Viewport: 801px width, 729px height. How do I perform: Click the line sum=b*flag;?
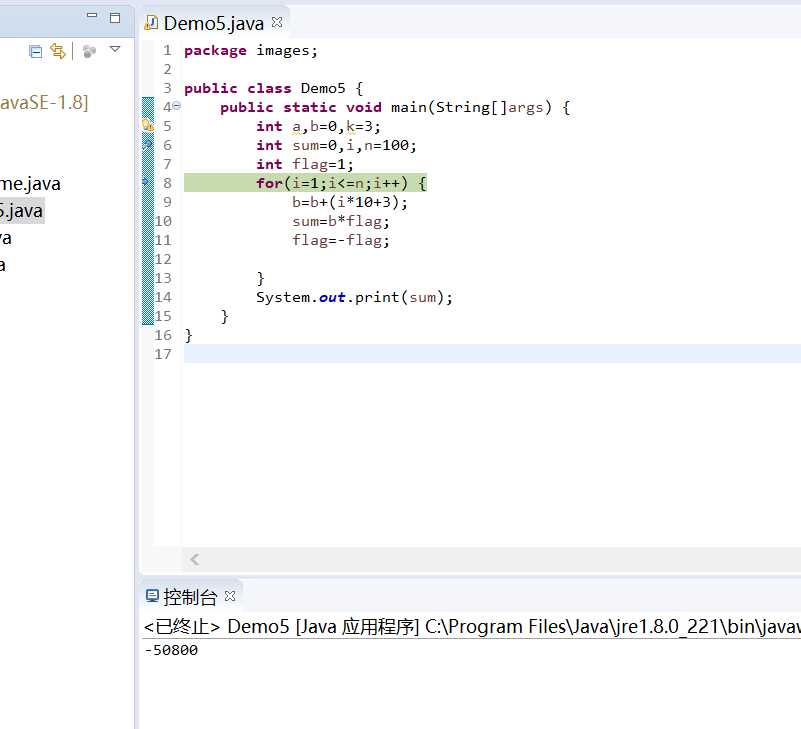tap(341, 222)
